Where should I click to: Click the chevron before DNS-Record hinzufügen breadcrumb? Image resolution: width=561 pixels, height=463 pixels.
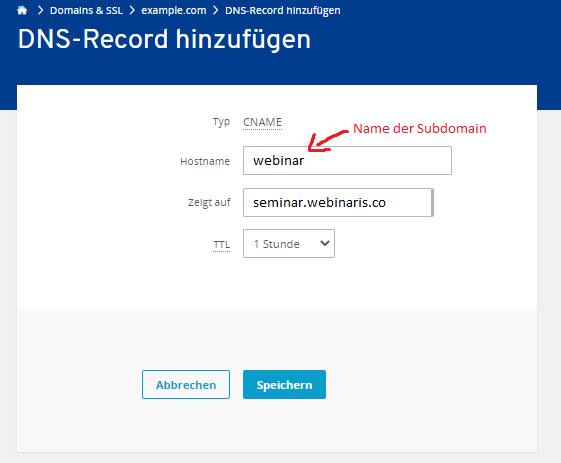pyautogui.click(x=215, y=10)
